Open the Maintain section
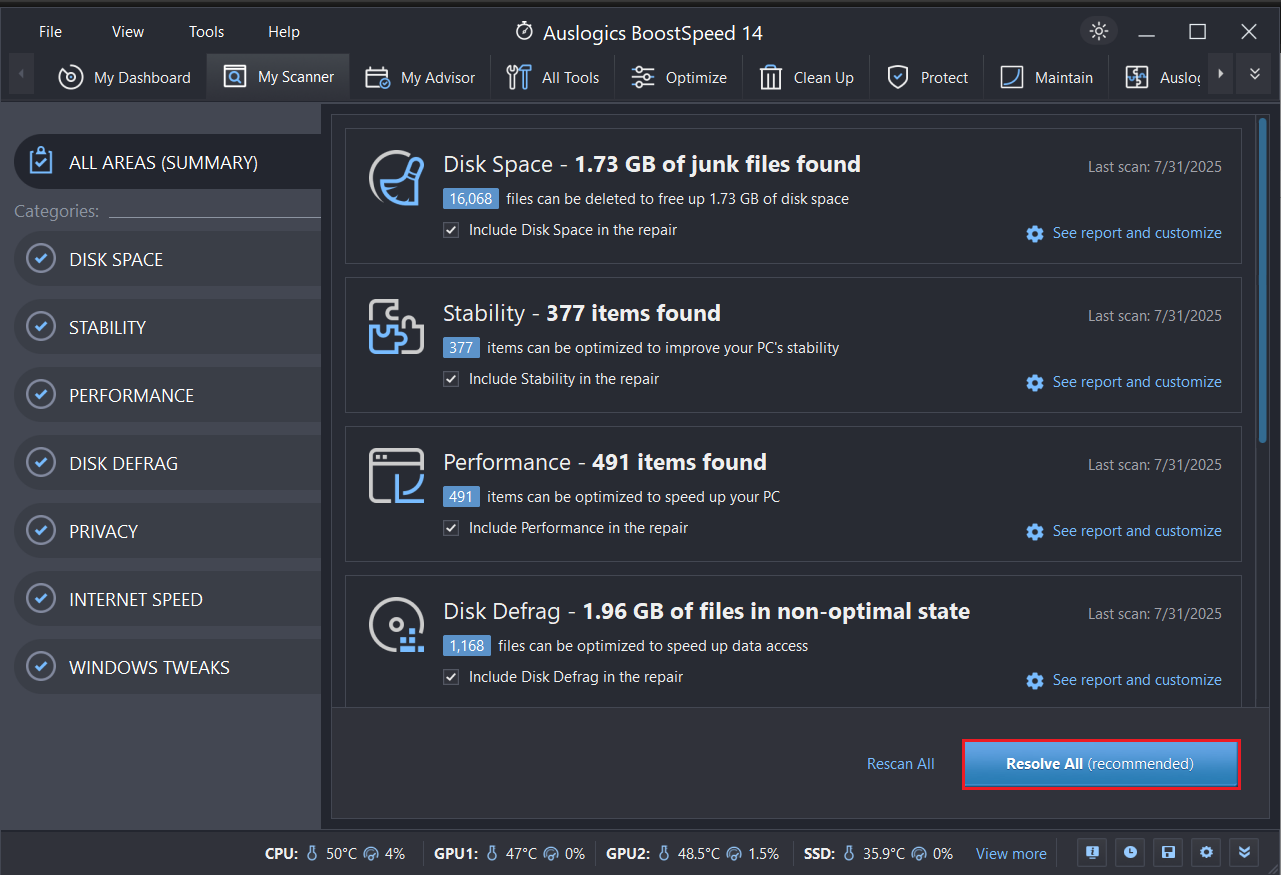Image resolution: width=1281 pixels, height=875 pixels. 1046,76
